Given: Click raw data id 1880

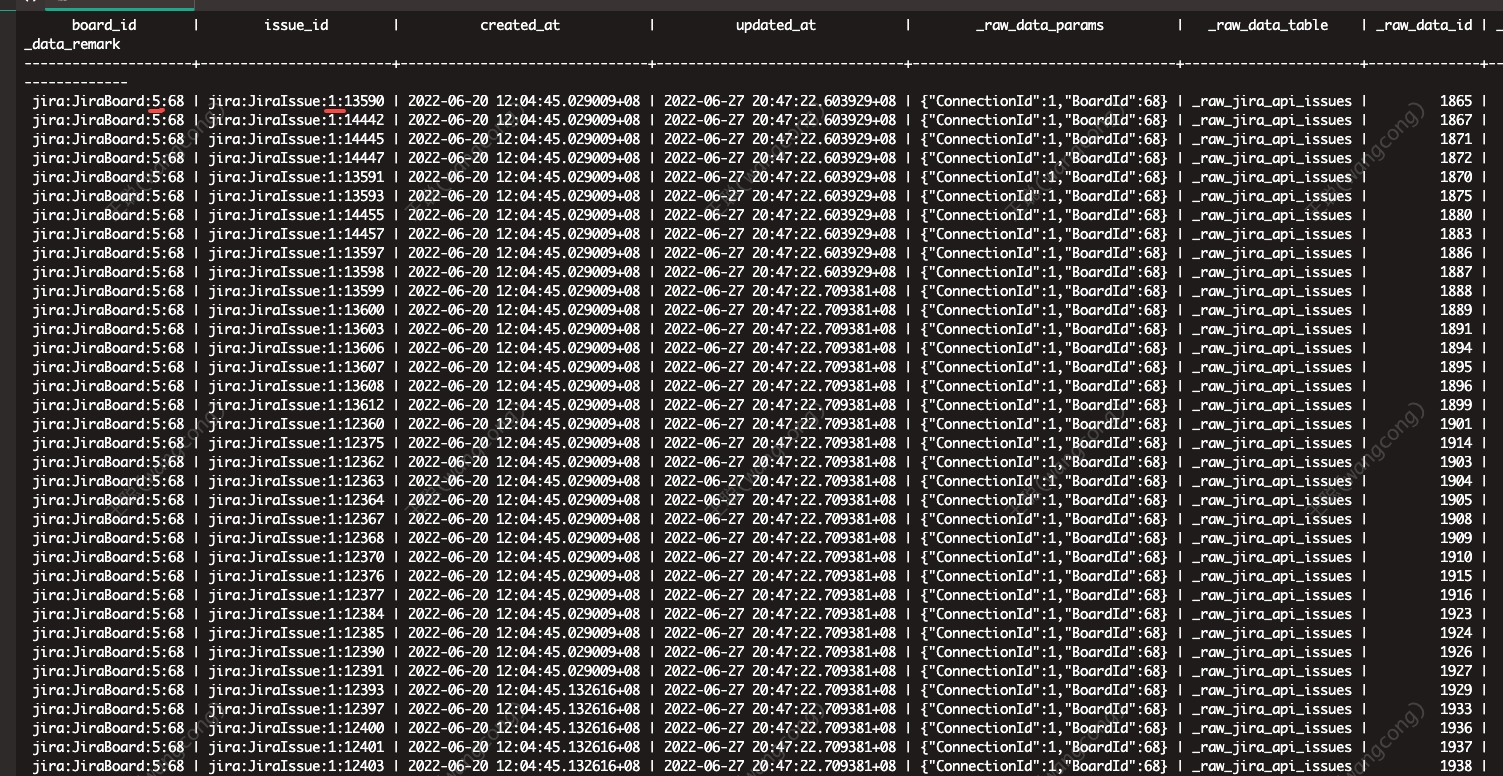Looking at the screenshot, I should click(1456, 215).
